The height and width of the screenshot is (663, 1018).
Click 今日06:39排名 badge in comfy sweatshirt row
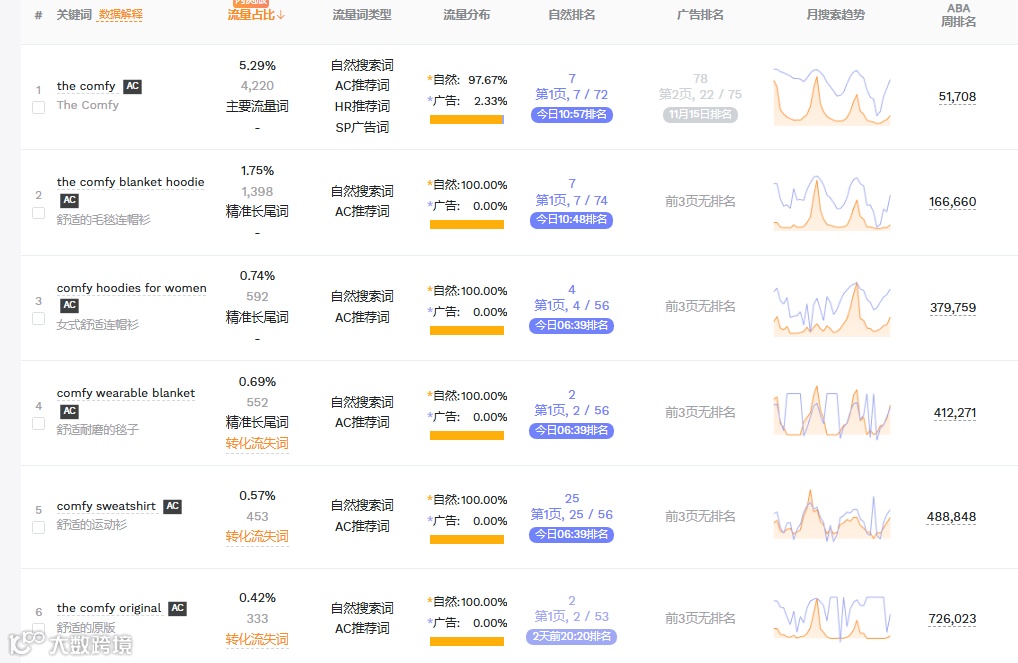pos(571,534)
